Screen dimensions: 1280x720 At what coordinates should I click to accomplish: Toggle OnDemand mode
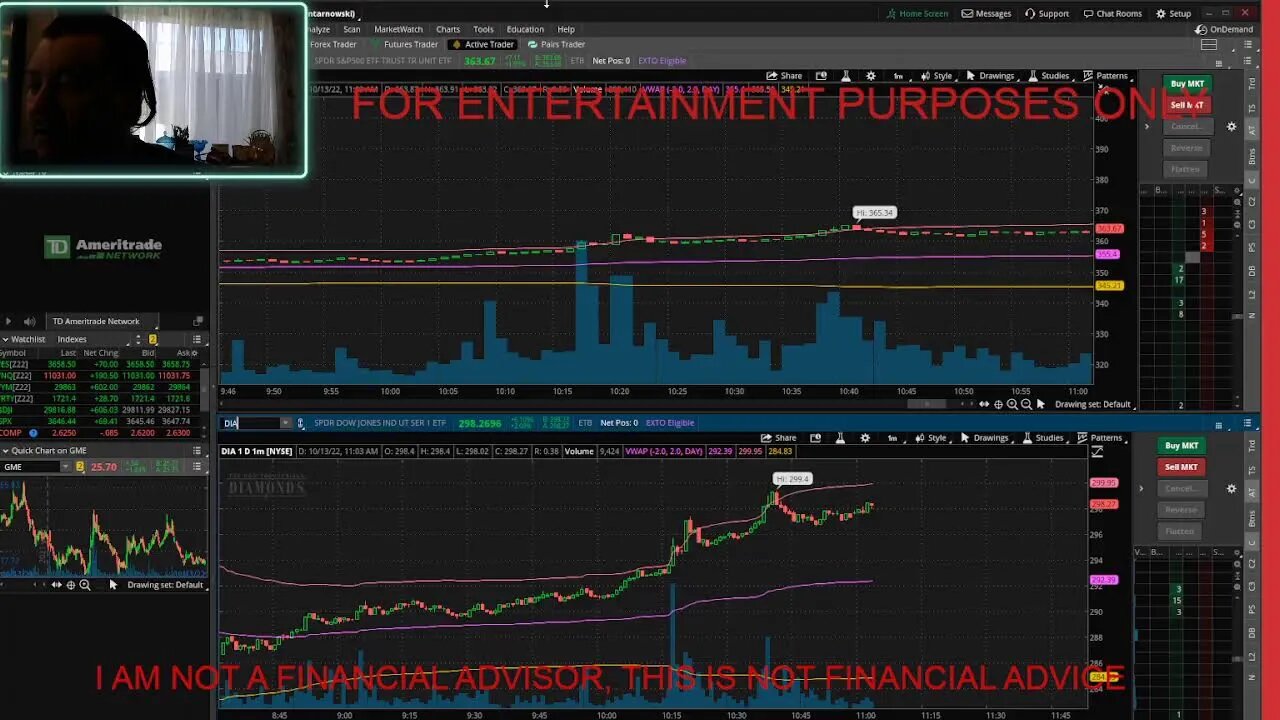point(1225,29)
